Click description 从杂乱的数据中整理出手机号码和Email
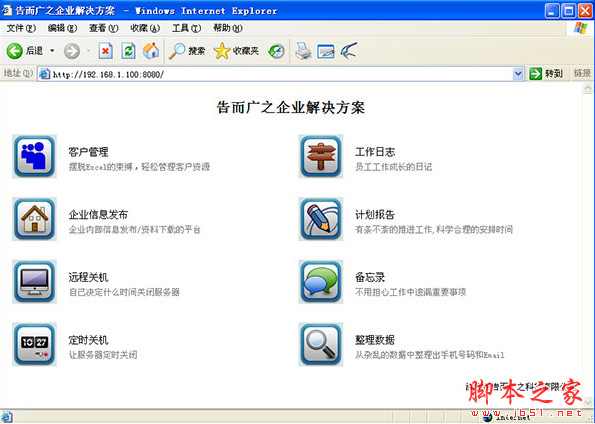The height and width of the screenshot is (424, 595). point(430,355)
